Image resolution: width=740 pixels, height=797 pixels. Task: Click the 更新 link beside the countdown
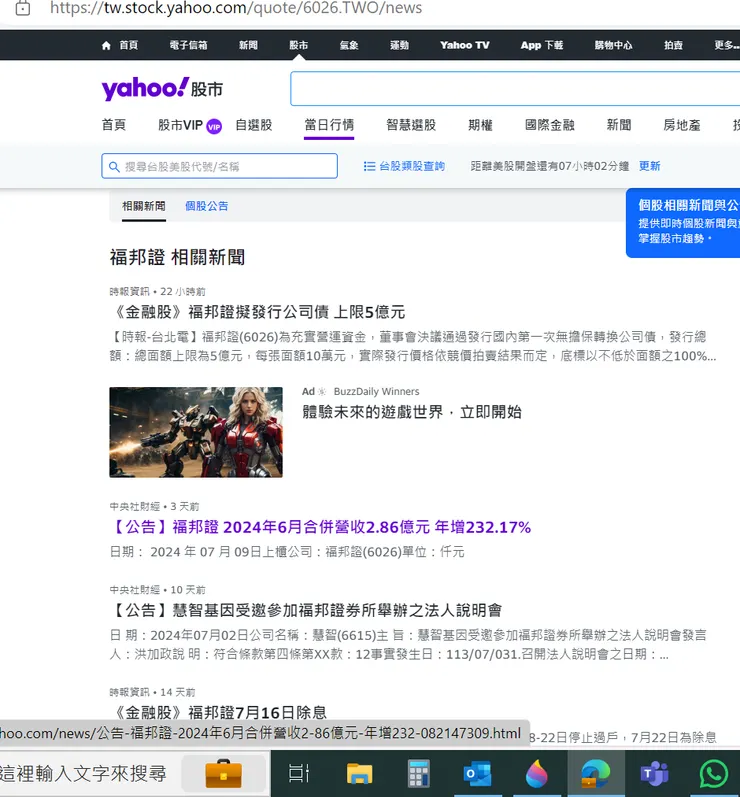pos(650,166)
